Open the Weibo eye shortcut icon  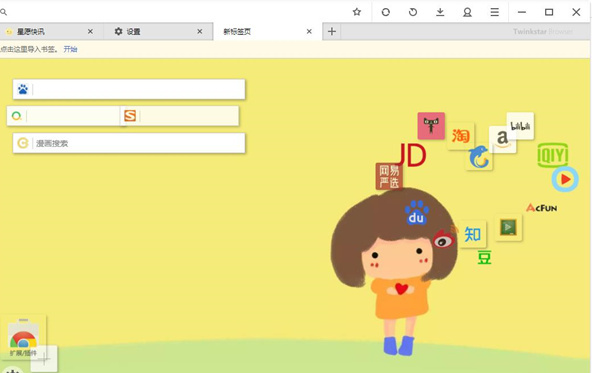445,238
